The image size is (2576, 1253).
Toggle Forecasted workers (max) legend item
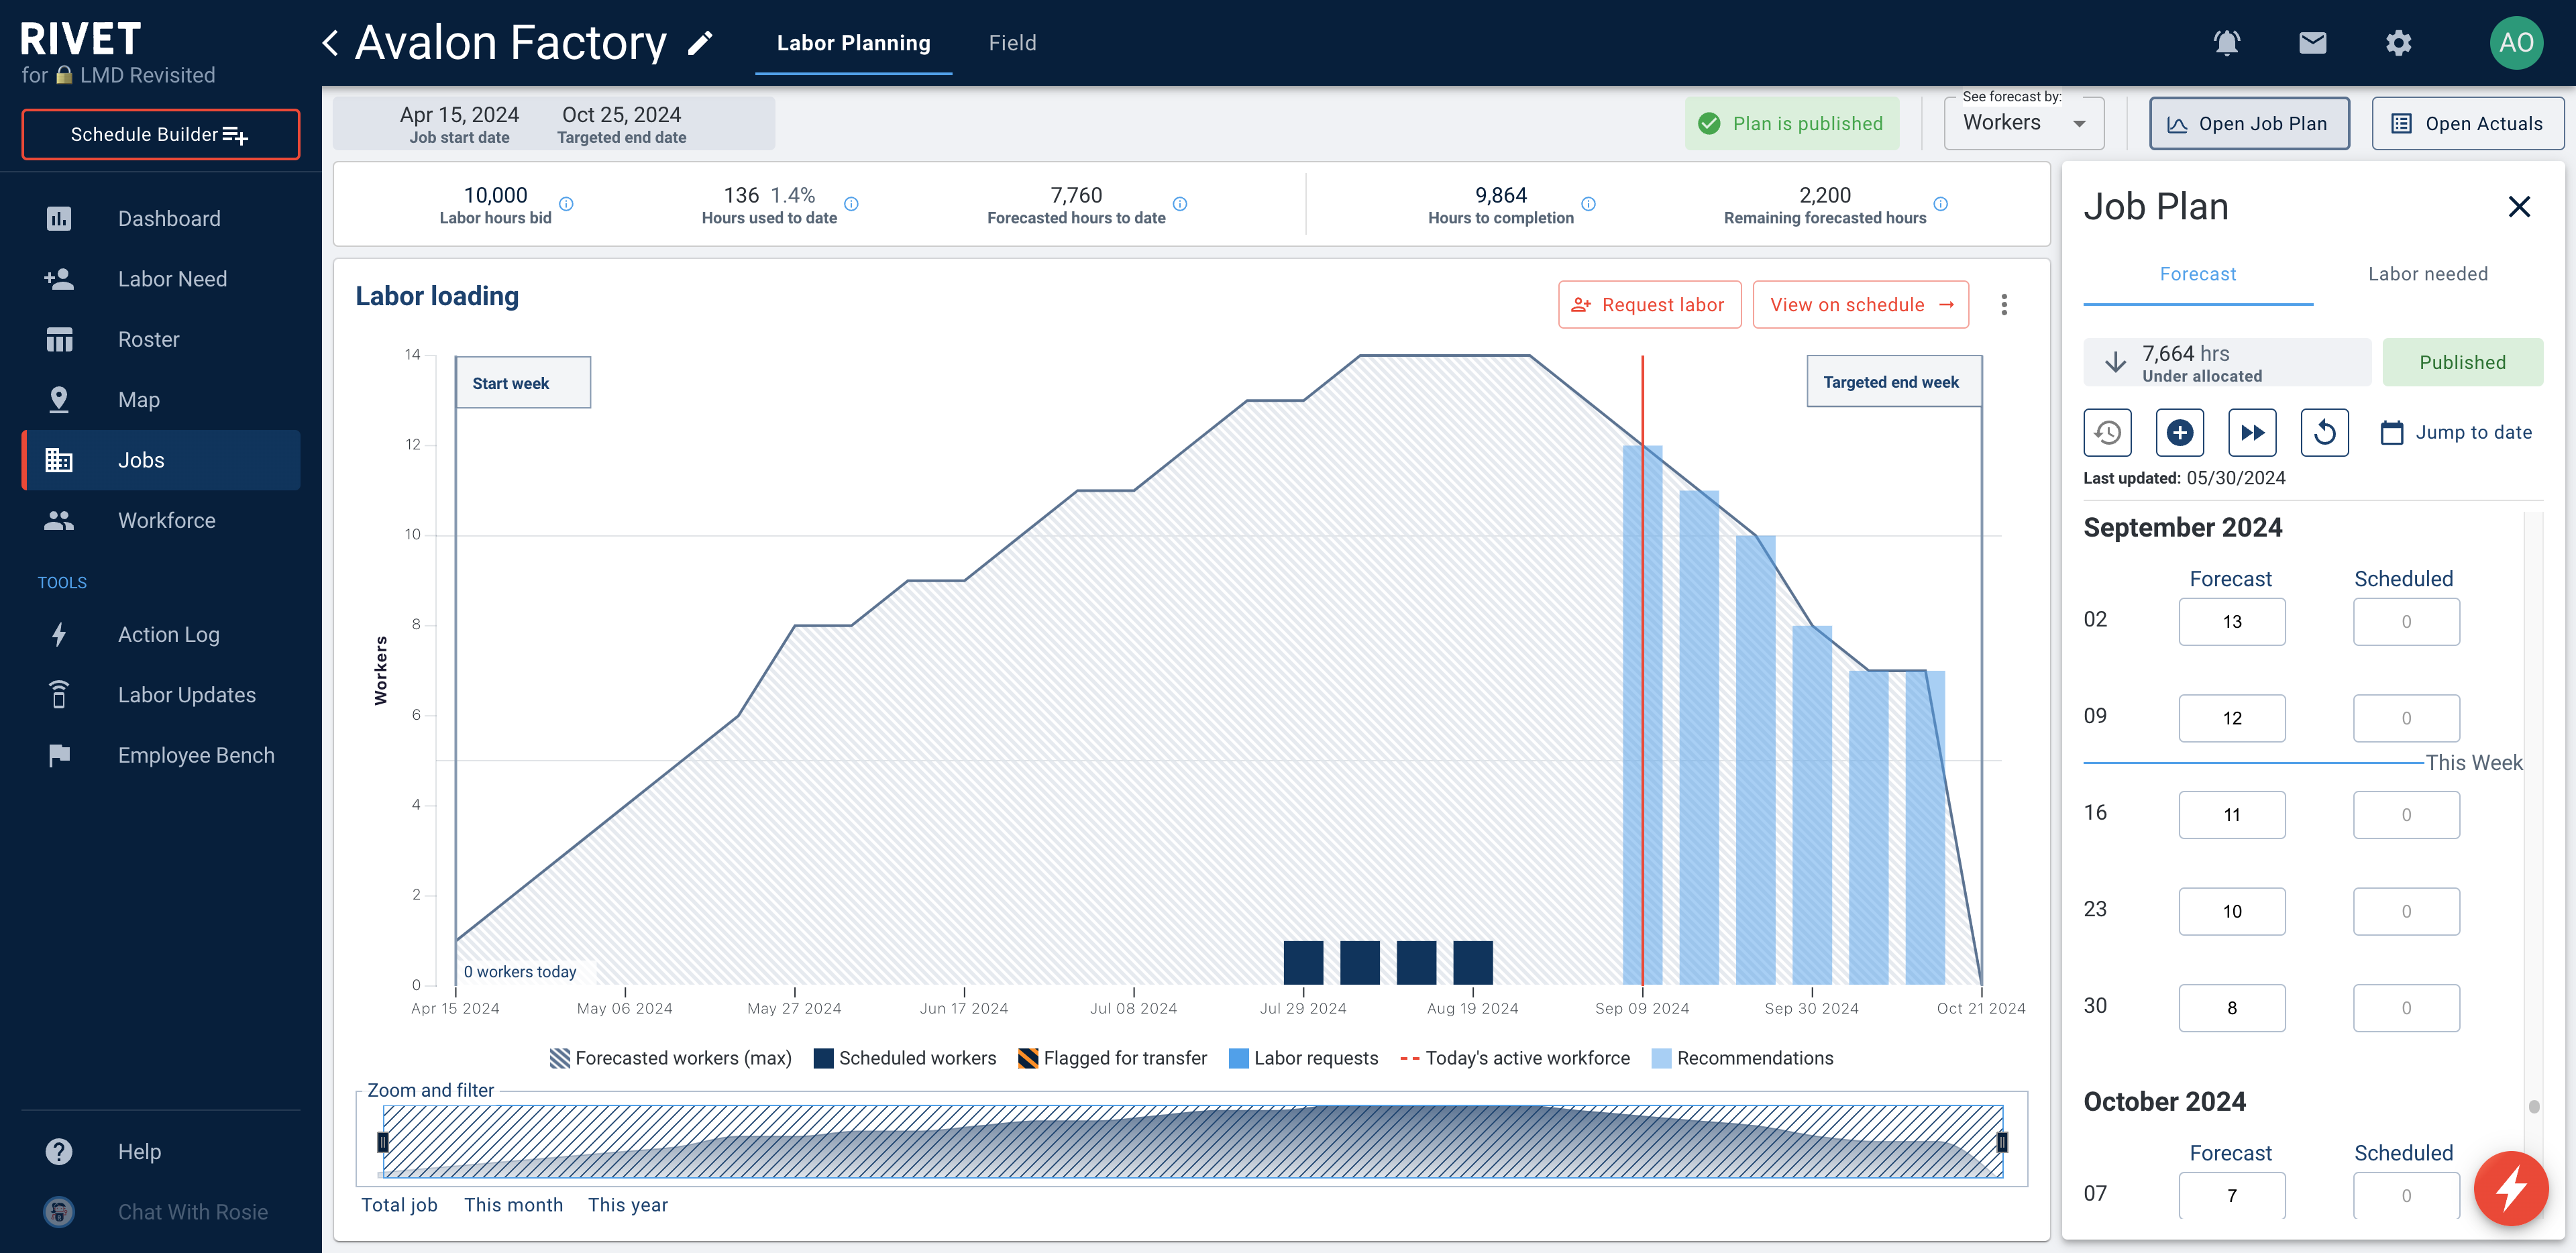point(671,1058)
